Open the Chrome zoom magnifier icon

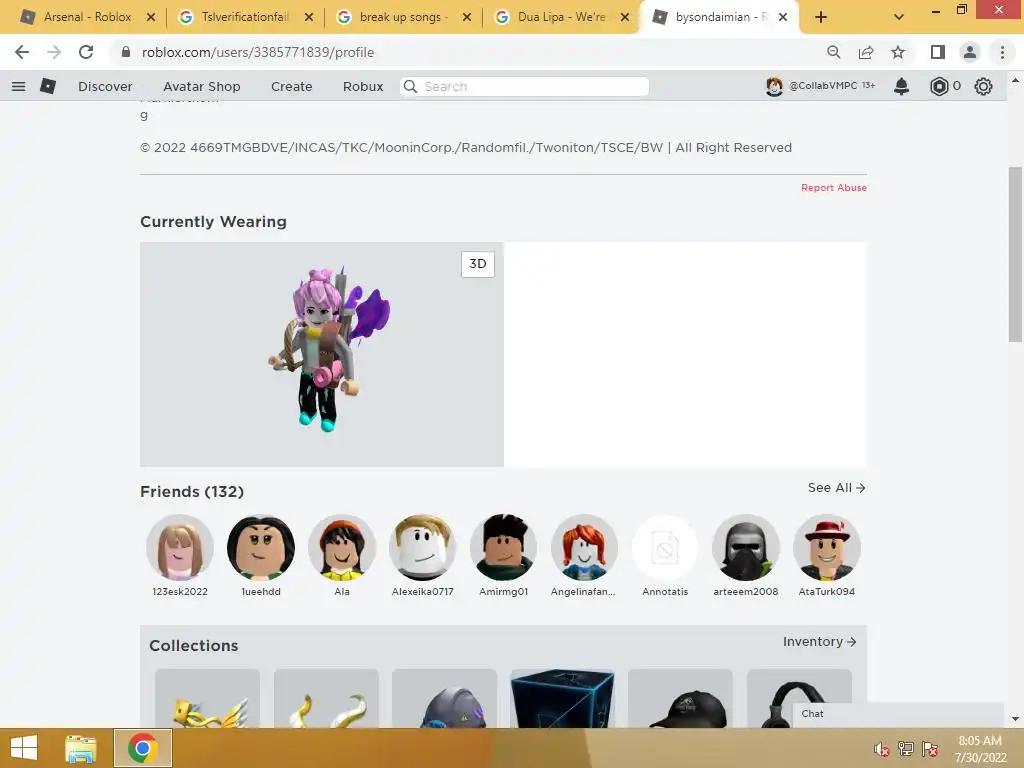coord(833,52)
